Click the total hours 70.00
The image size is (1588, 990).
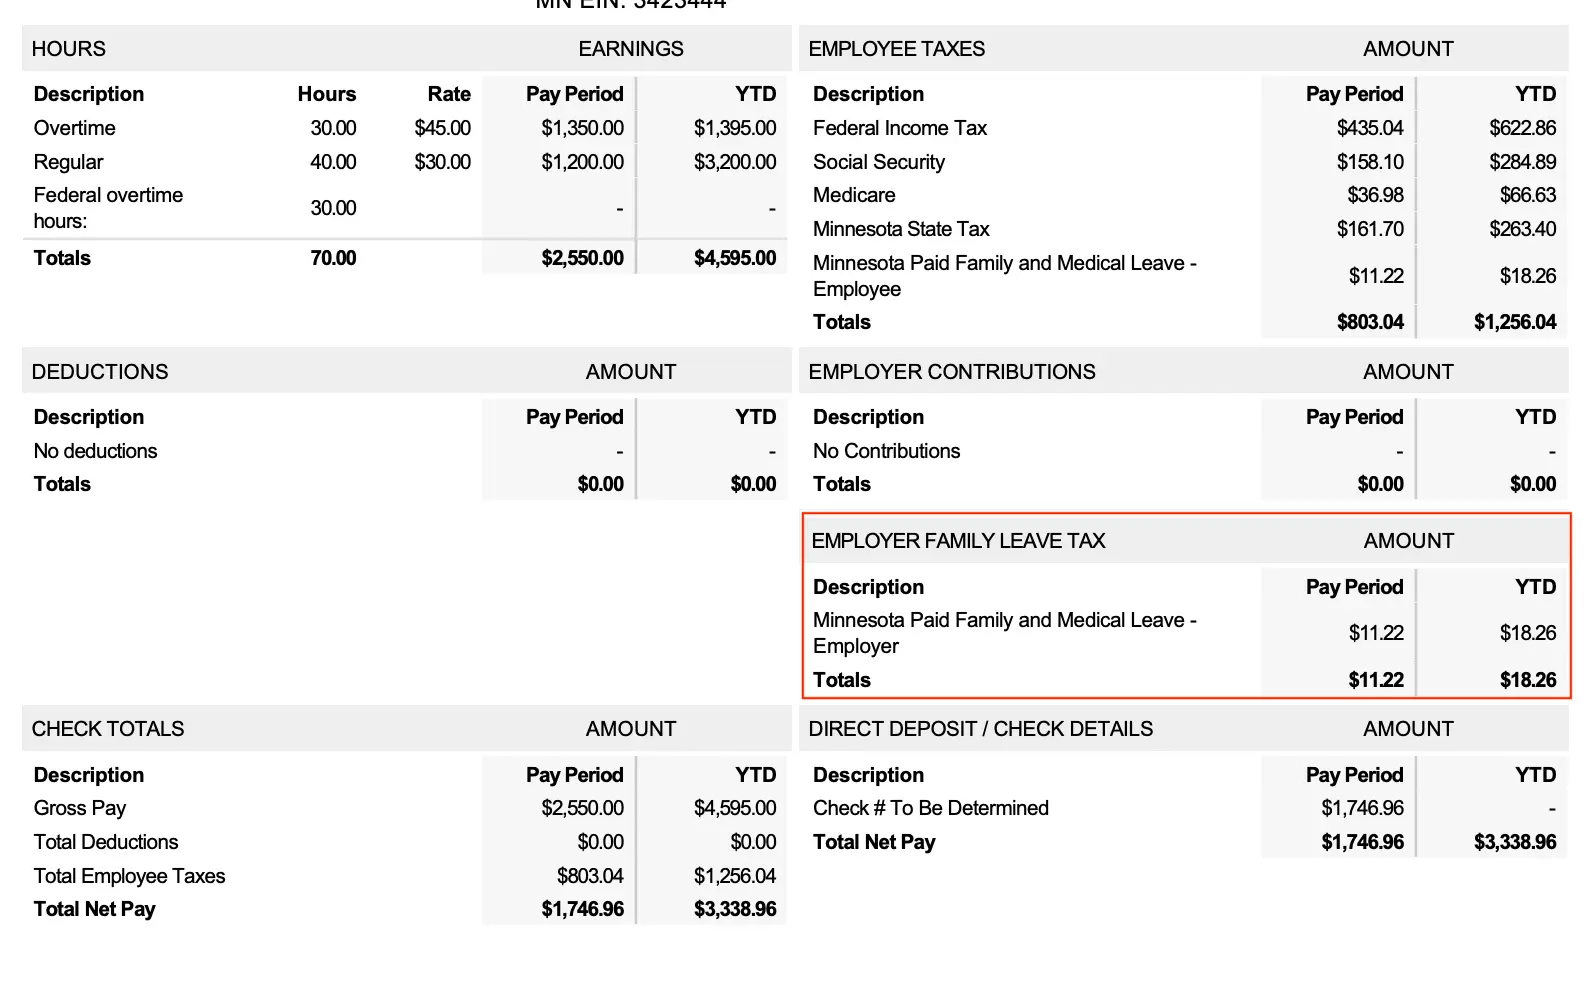coord(333,258)
